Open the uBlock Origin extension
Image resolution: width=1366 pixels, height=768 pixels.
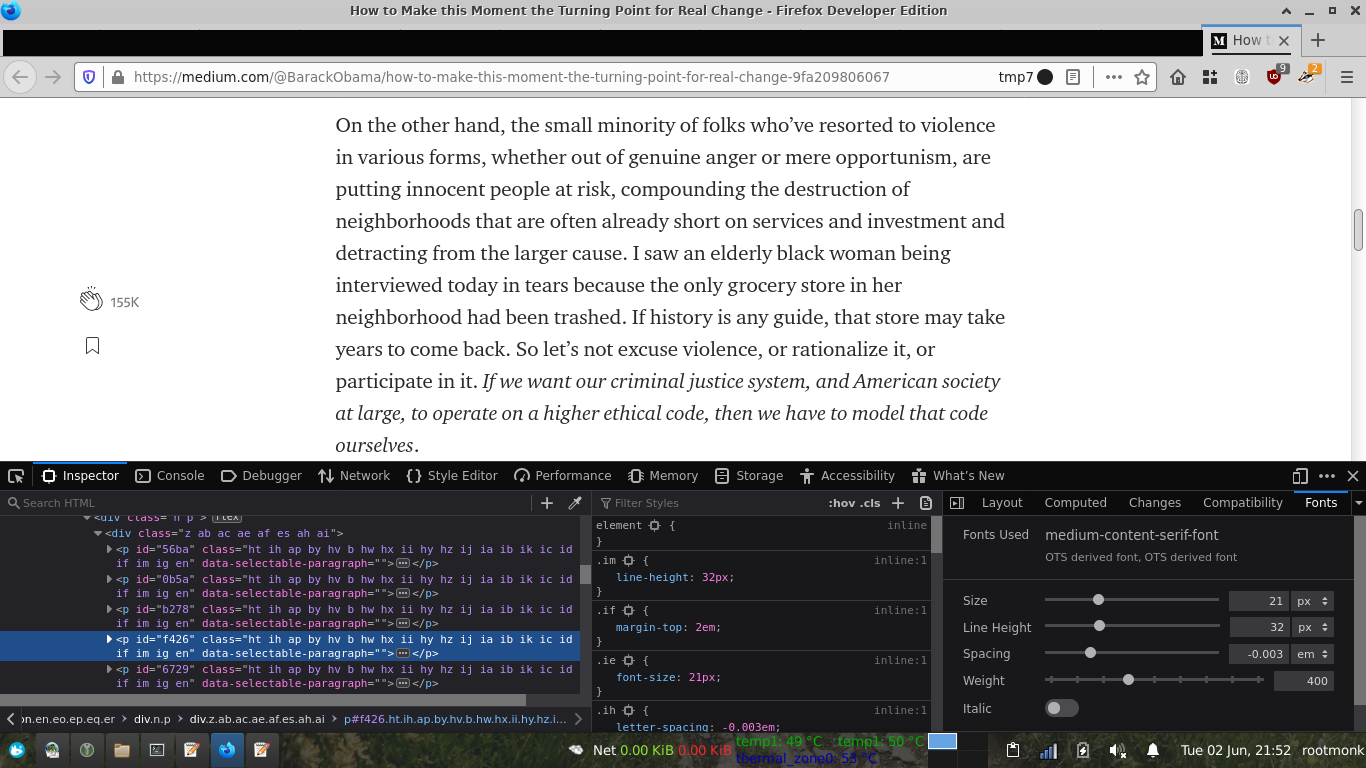click(1275, 75)
